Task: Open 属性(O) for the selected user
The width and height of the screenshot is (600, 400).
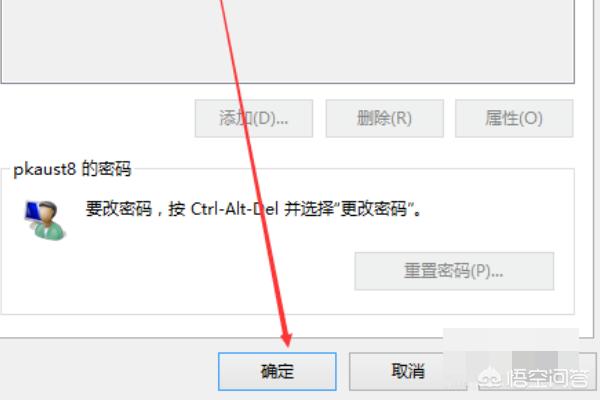Action: [514, 118]
